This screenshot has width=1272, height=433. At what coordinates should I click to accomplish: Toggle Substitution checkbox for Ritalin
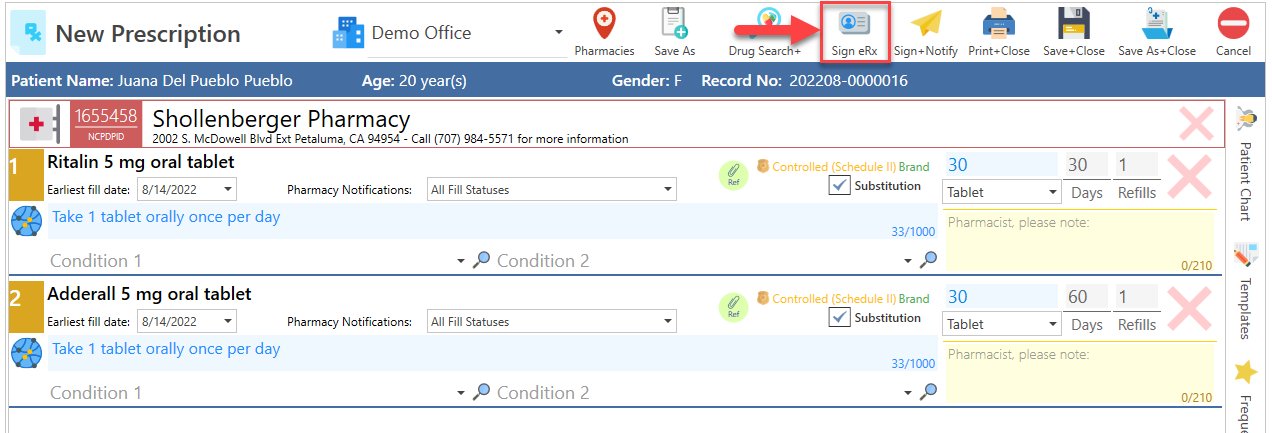pos(839,186)
